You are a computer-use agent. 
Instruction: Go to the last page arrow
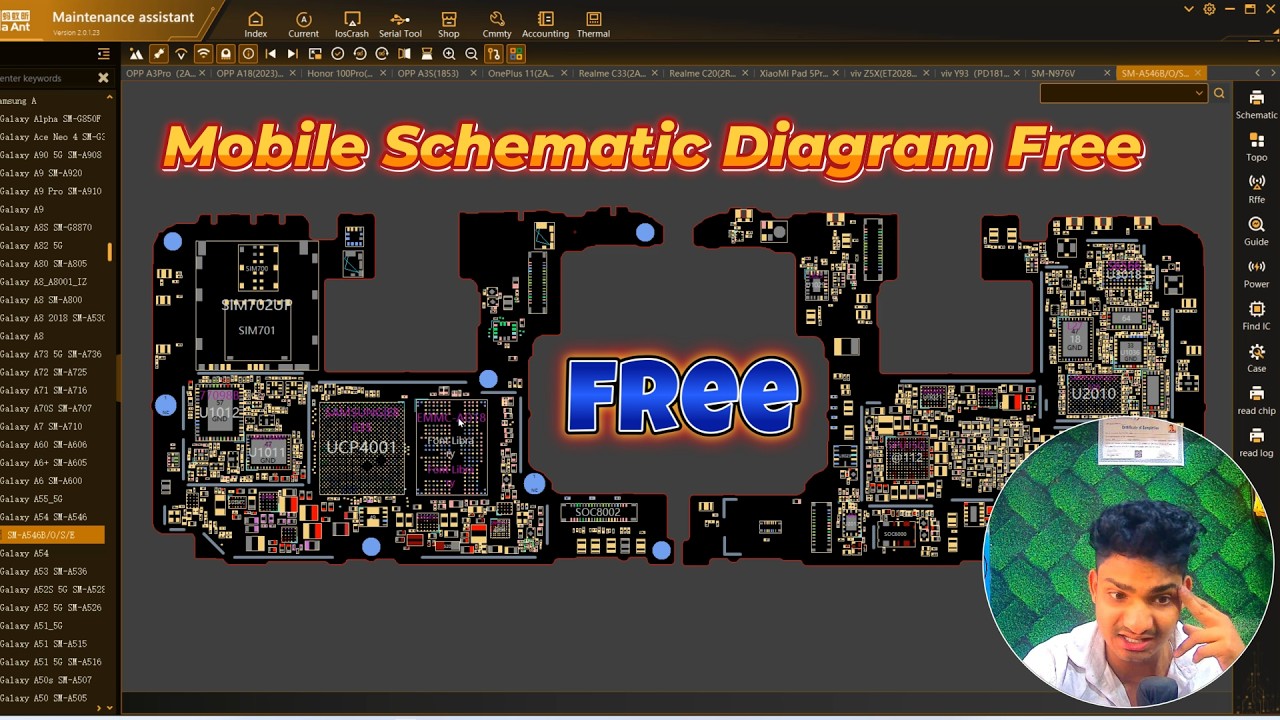[x=292, y=54]
